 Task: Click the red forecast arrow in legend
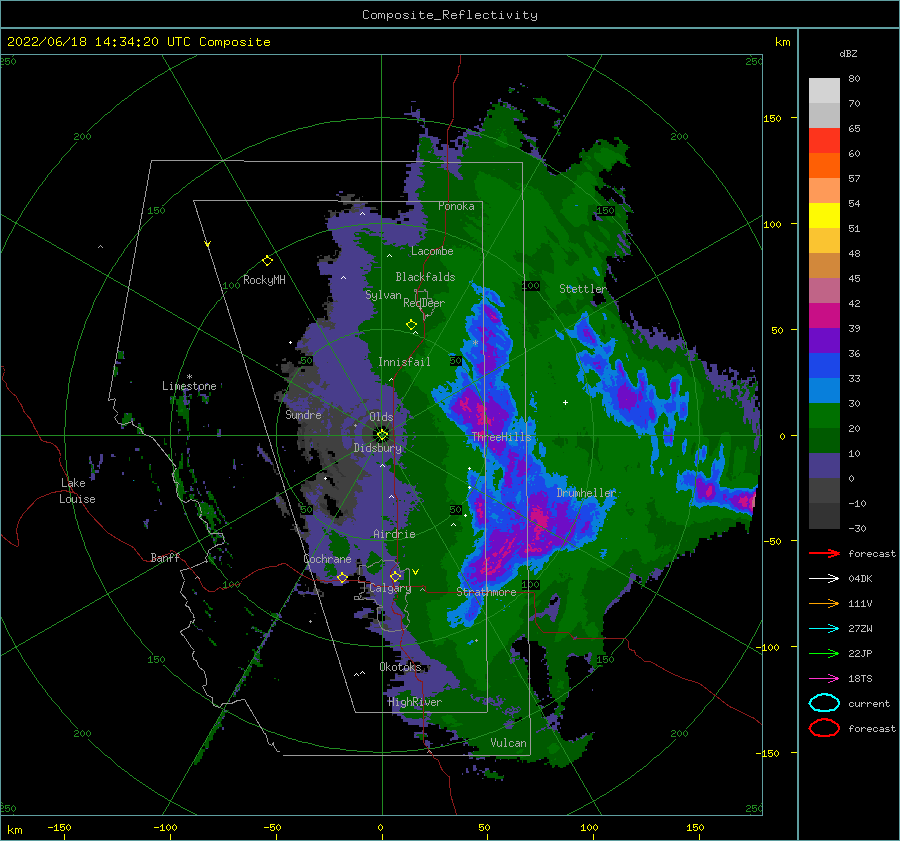824,553
